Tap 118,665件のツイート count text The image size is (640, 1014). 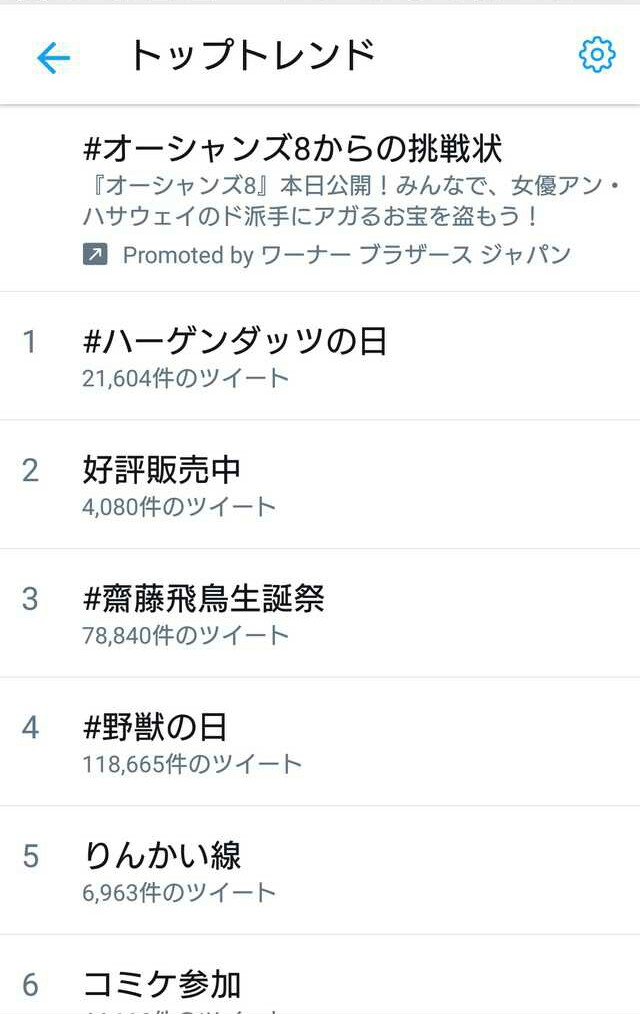(191, 764)
